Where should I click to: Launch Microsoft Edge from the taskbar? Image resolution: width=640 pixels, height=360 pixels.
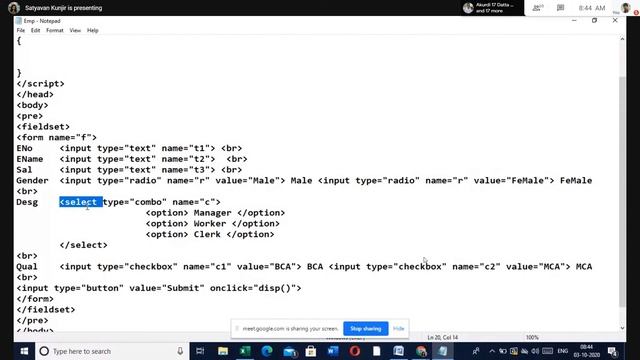[267, 351]
